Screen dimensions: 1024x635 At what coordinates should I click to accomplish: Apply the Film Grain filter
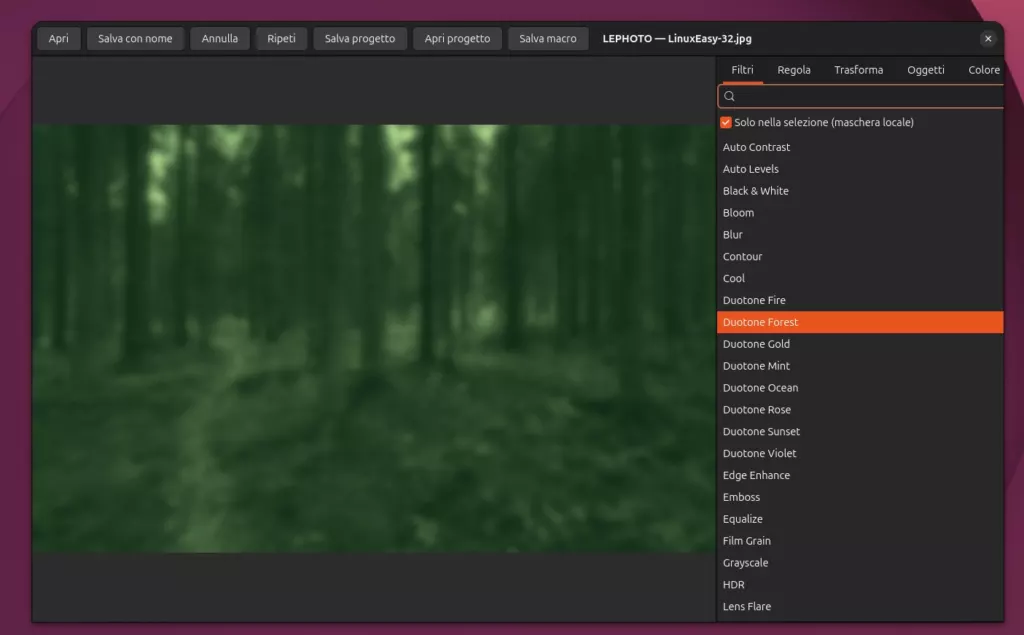[x=860, y=542]
